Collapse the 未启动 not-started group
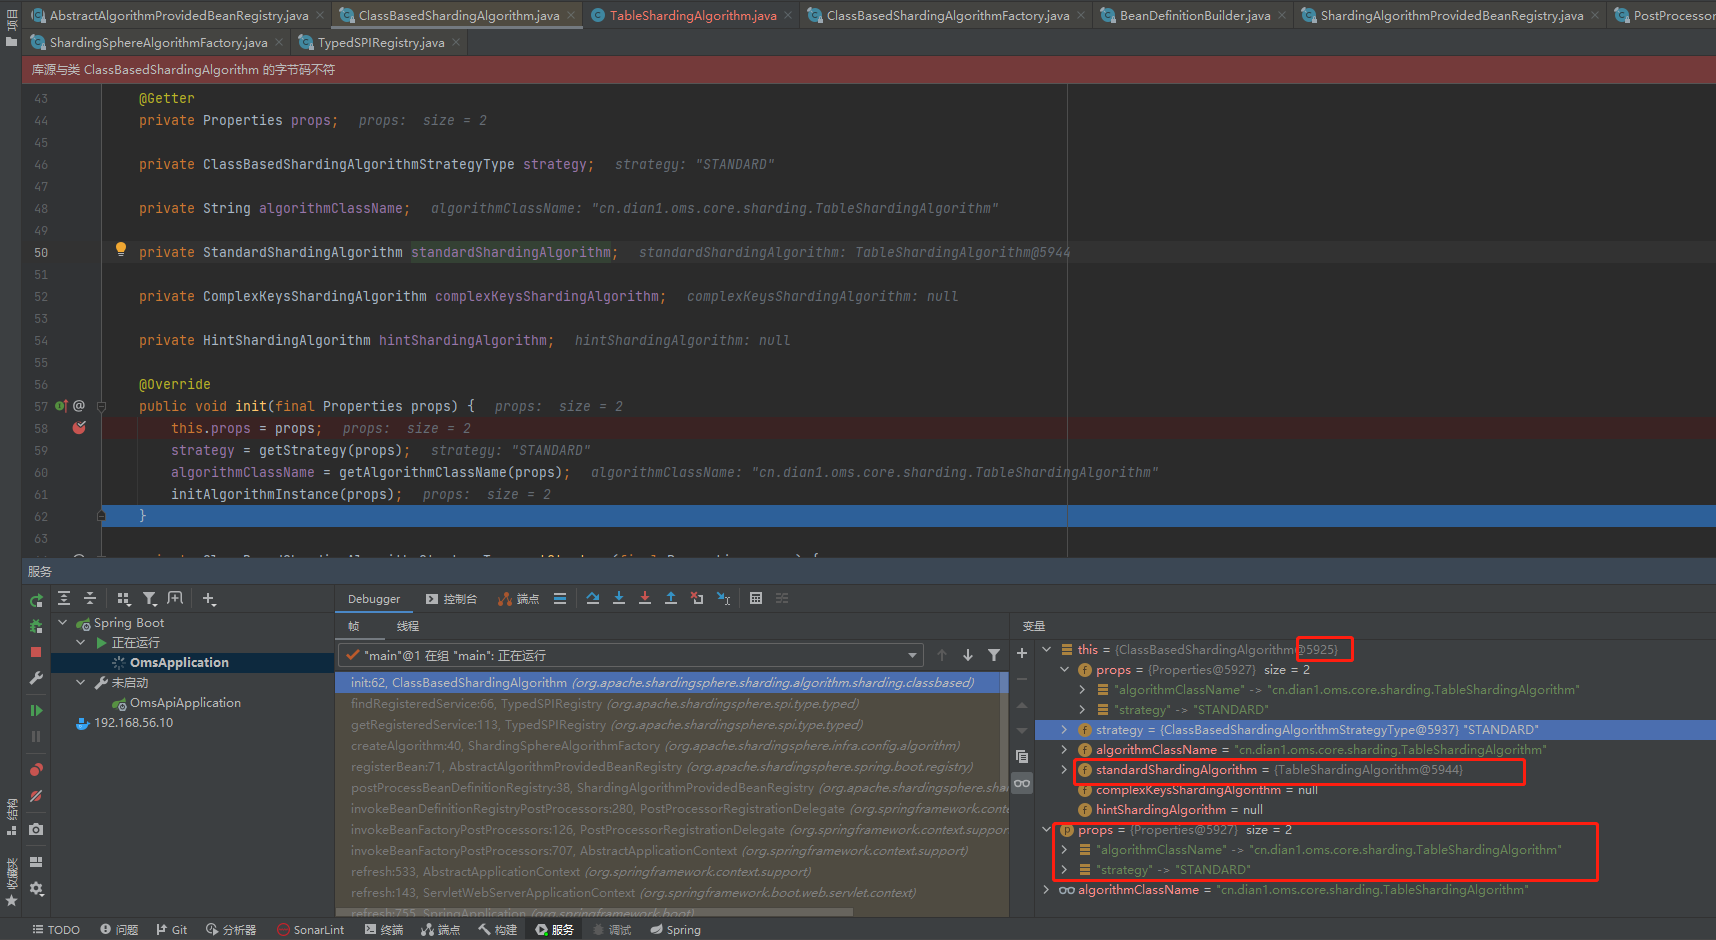1716x940 pixels. [81, 682]
